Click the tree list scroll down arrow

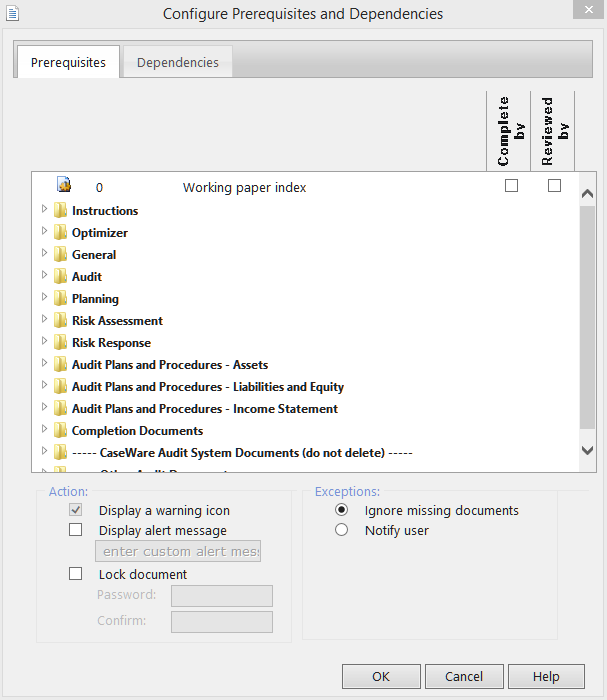coord(587,450)
